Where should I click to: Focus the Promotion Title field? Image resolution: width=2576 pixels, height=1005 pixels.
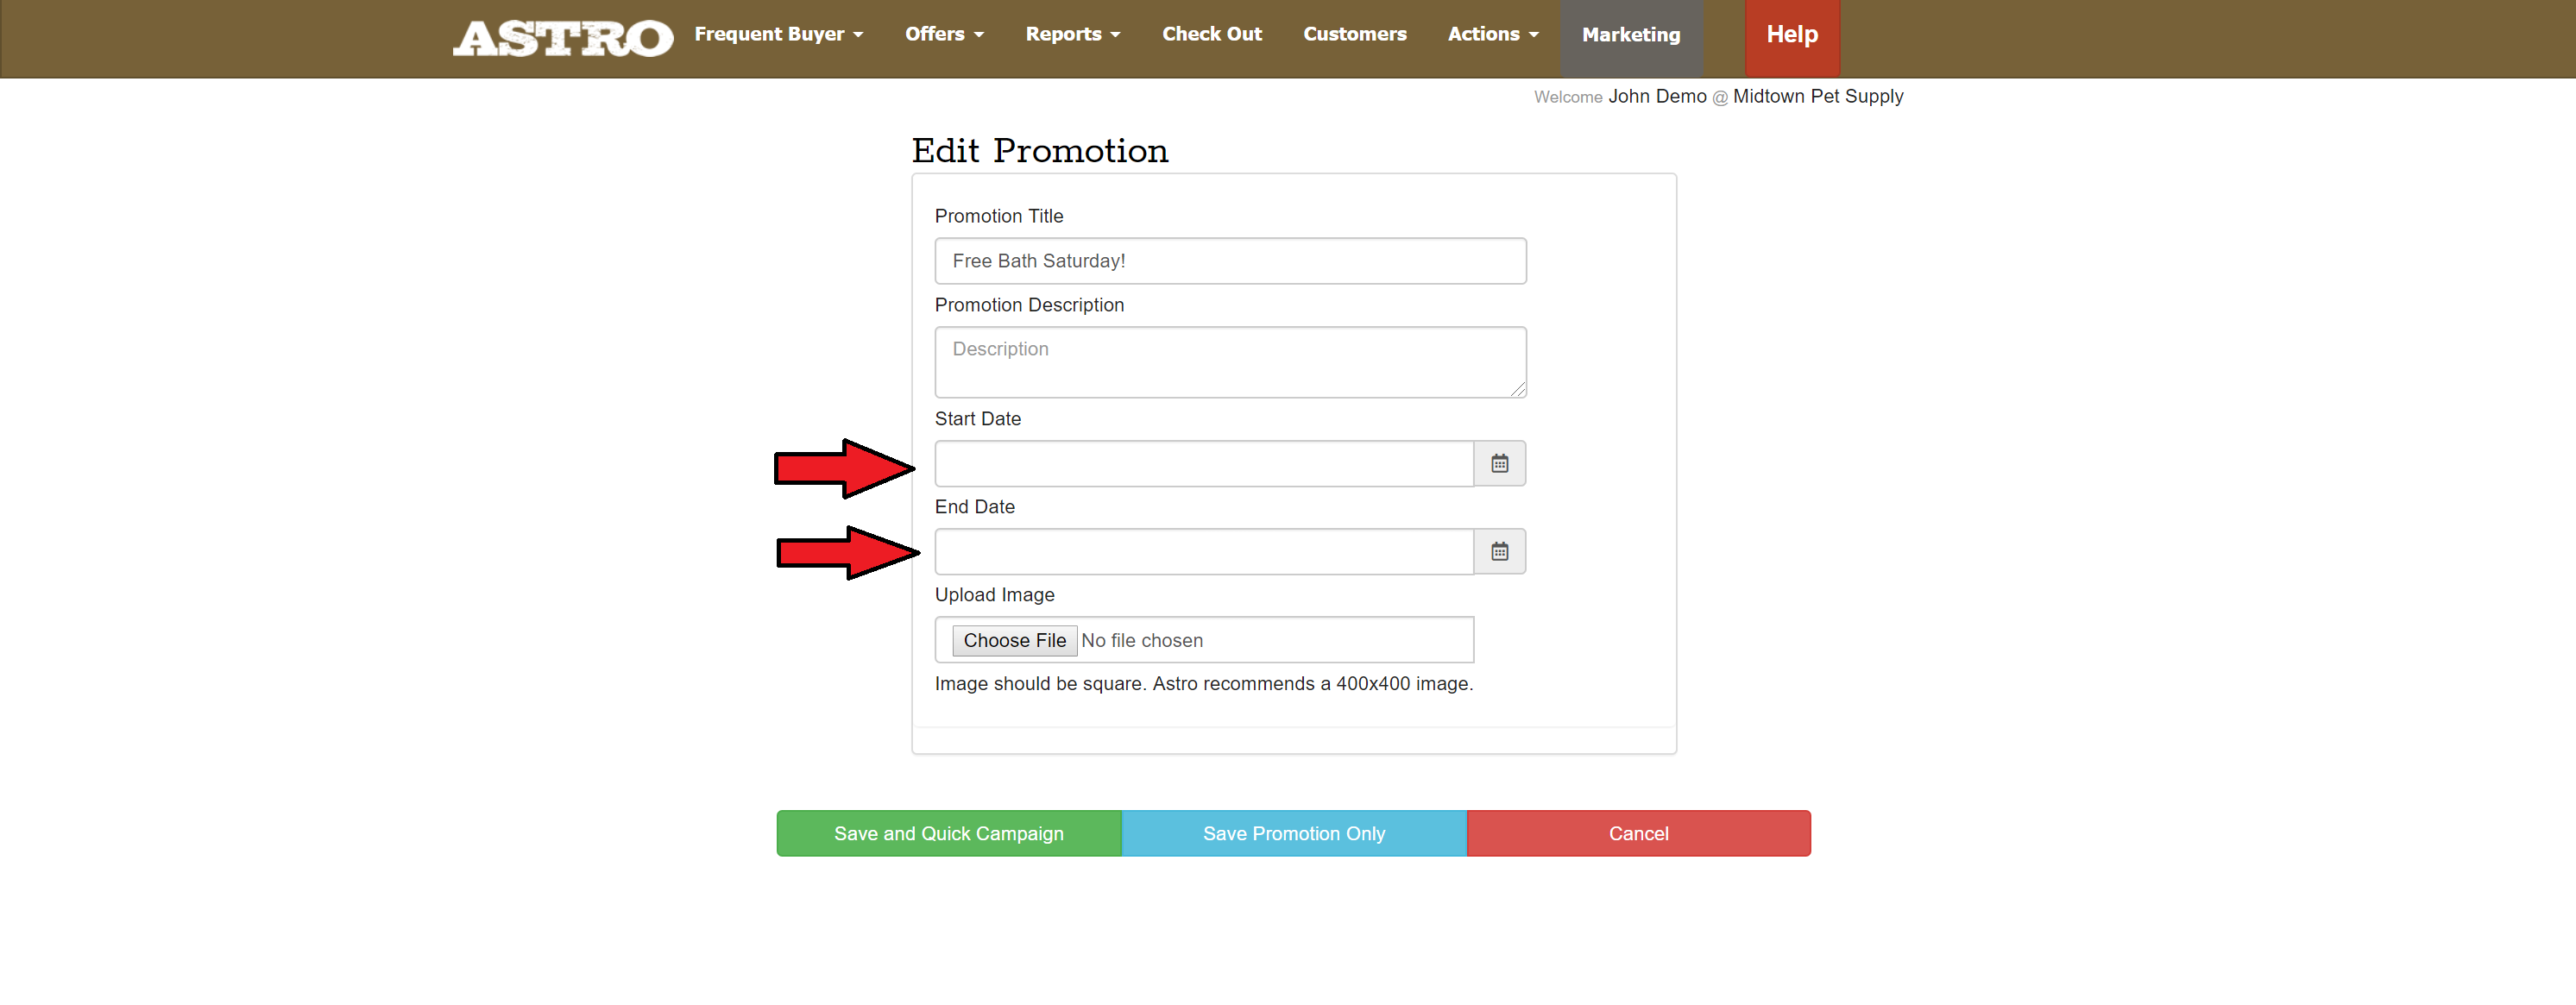coord(1229,261)
